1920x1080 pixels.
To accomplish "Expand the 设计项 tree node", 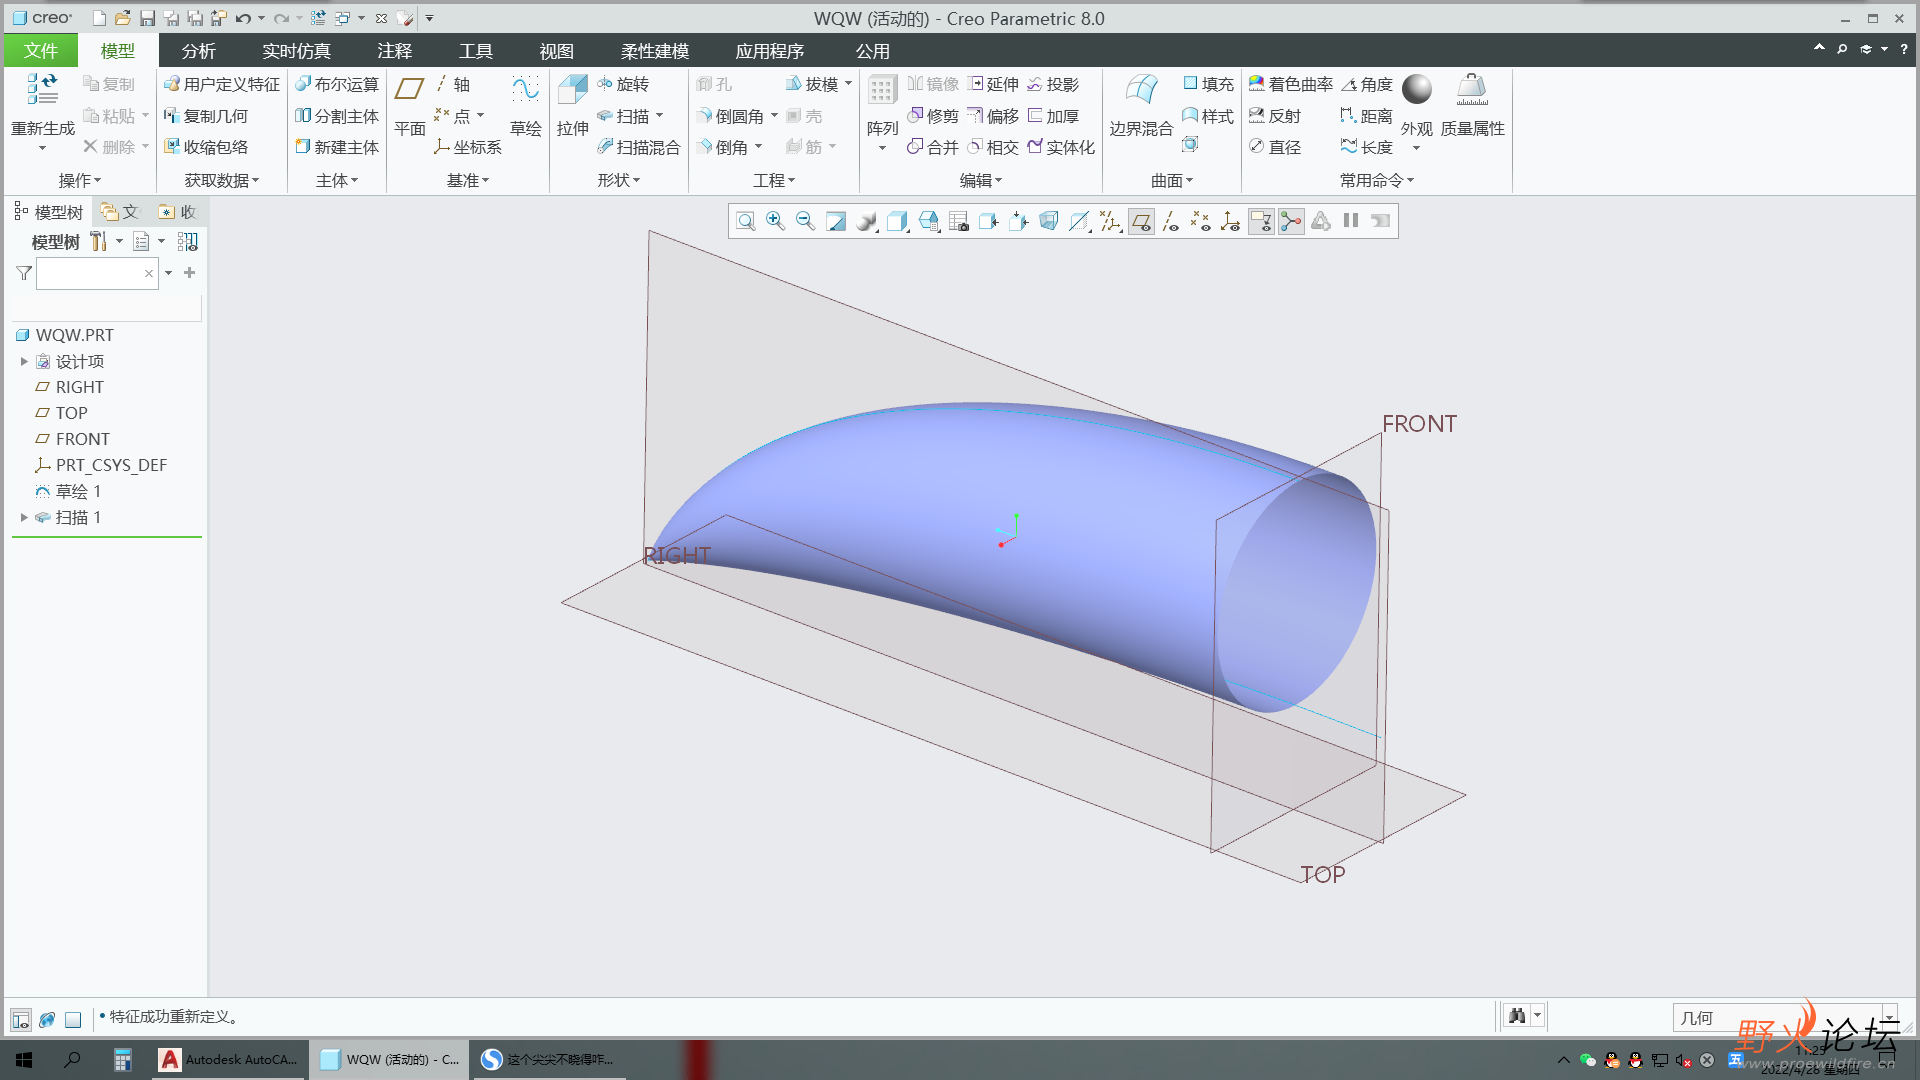I will tap(24, 361).
